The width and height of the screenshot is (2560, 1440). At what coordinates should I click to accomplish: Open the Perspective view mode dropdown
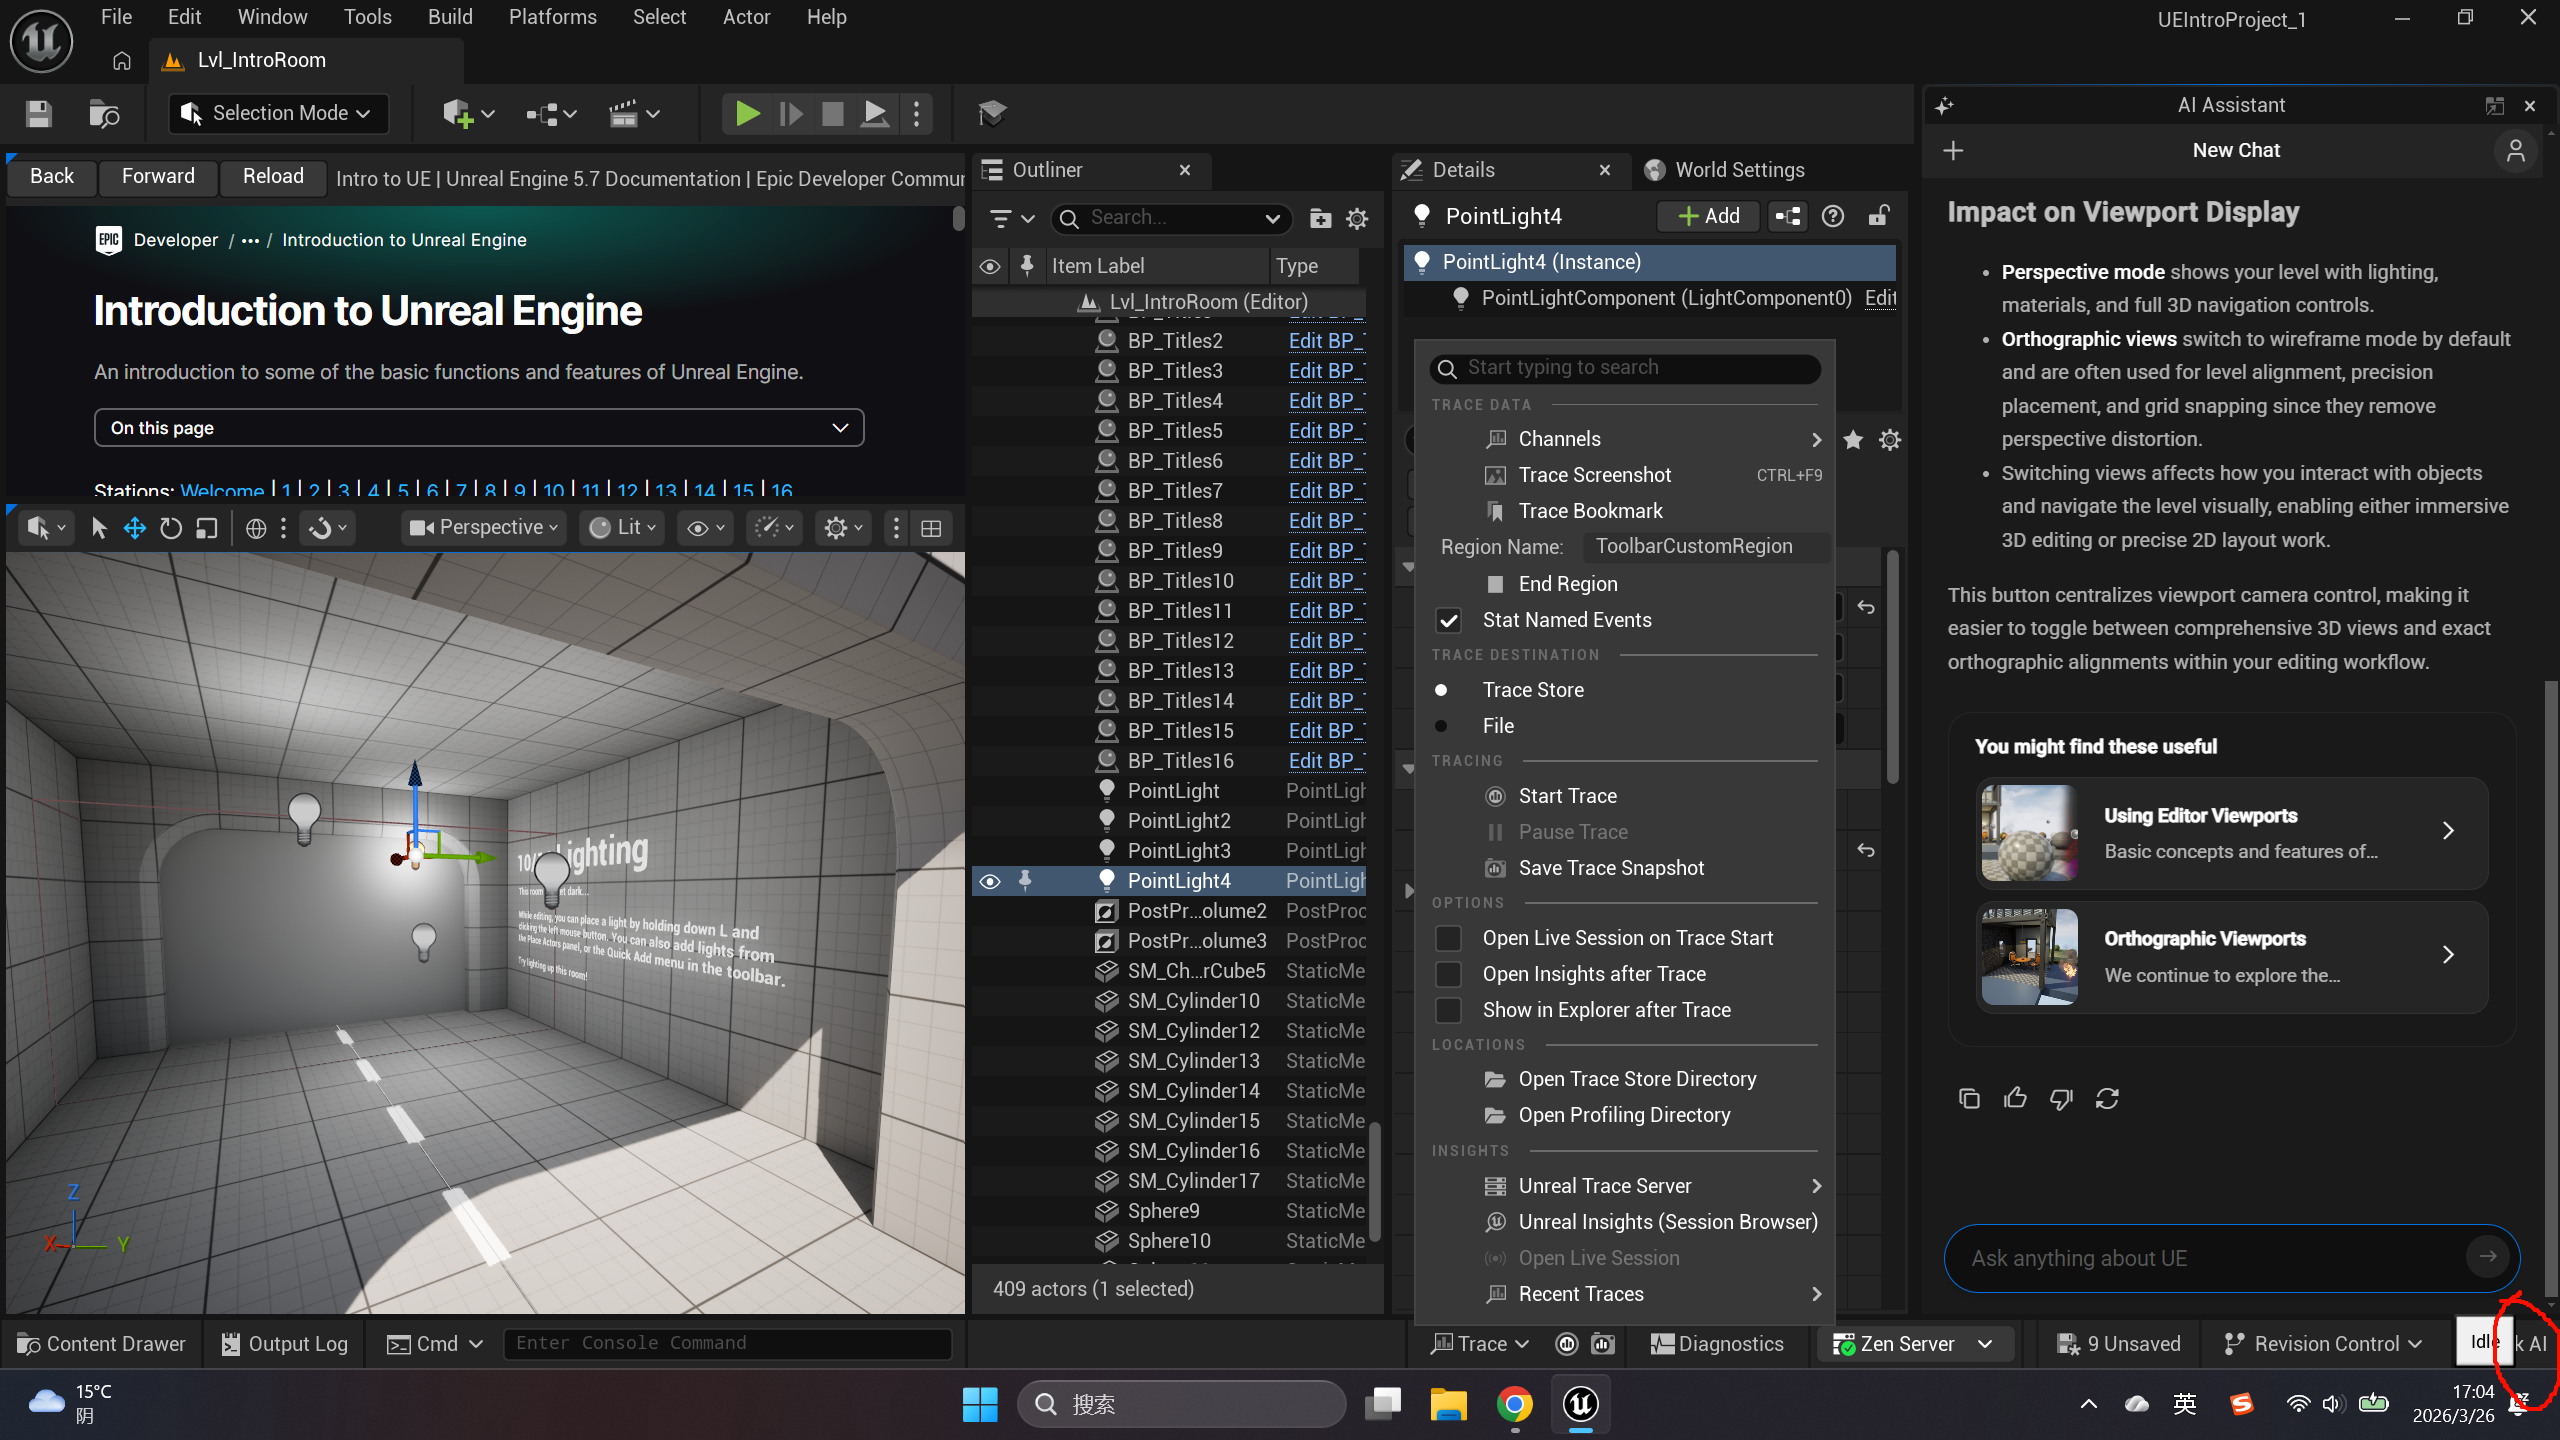point(486,528)
